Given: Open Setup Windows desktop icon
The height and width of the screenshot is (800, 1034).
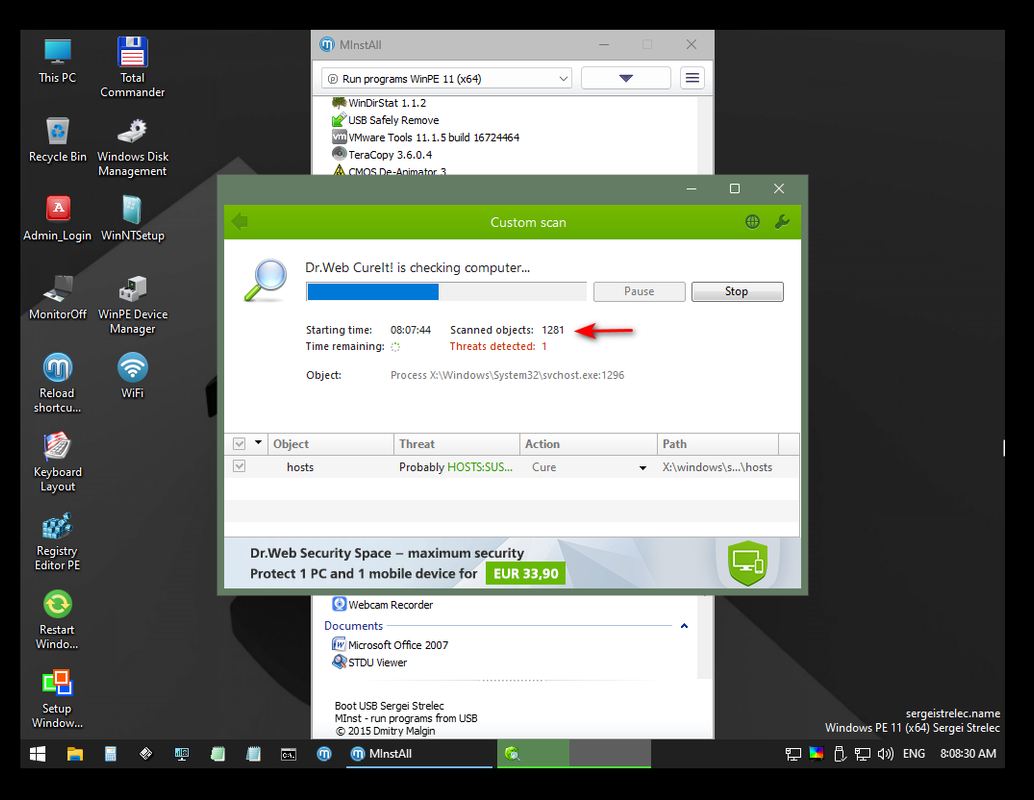Looking at the screenshot, I should click(57, 698).
